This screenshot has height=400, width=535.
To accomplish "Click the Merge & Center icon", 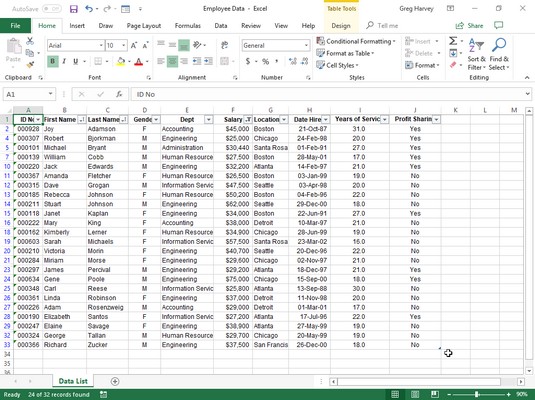I will (x=225, y=61).
